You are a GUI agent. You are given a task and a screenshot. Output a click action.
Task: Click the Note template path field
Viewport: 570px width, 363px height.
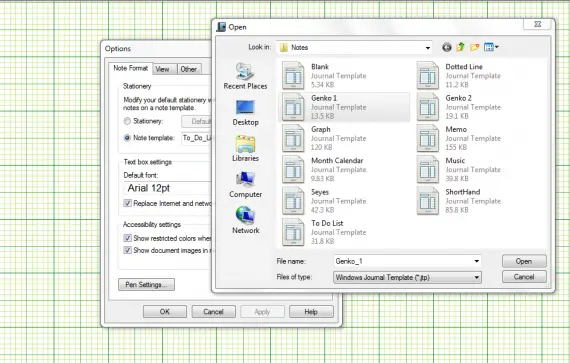click(197, 138)
